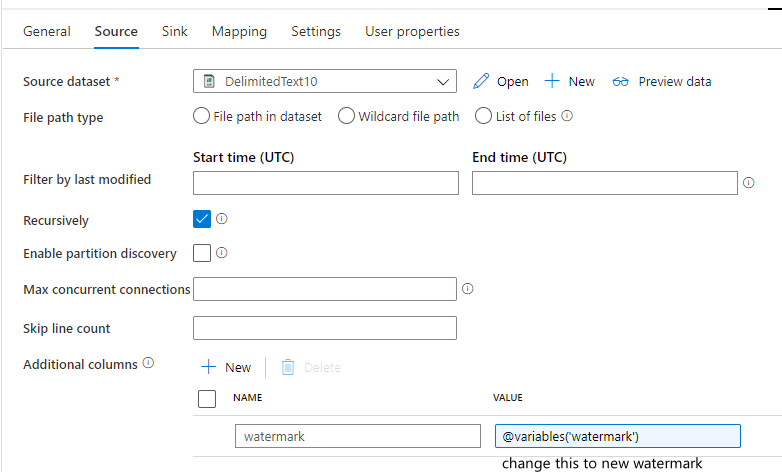The height and width of the screenshot is (472, 782).
Task: Click info icon beside End time field
Action: [748, 183]
